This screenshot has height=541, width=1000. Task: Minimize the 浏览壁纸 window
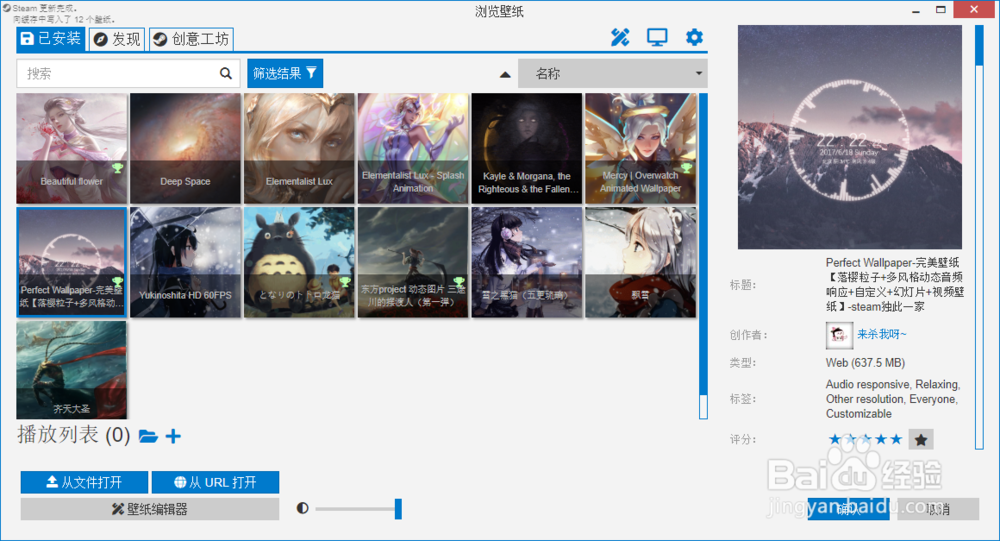click(916, 10)
